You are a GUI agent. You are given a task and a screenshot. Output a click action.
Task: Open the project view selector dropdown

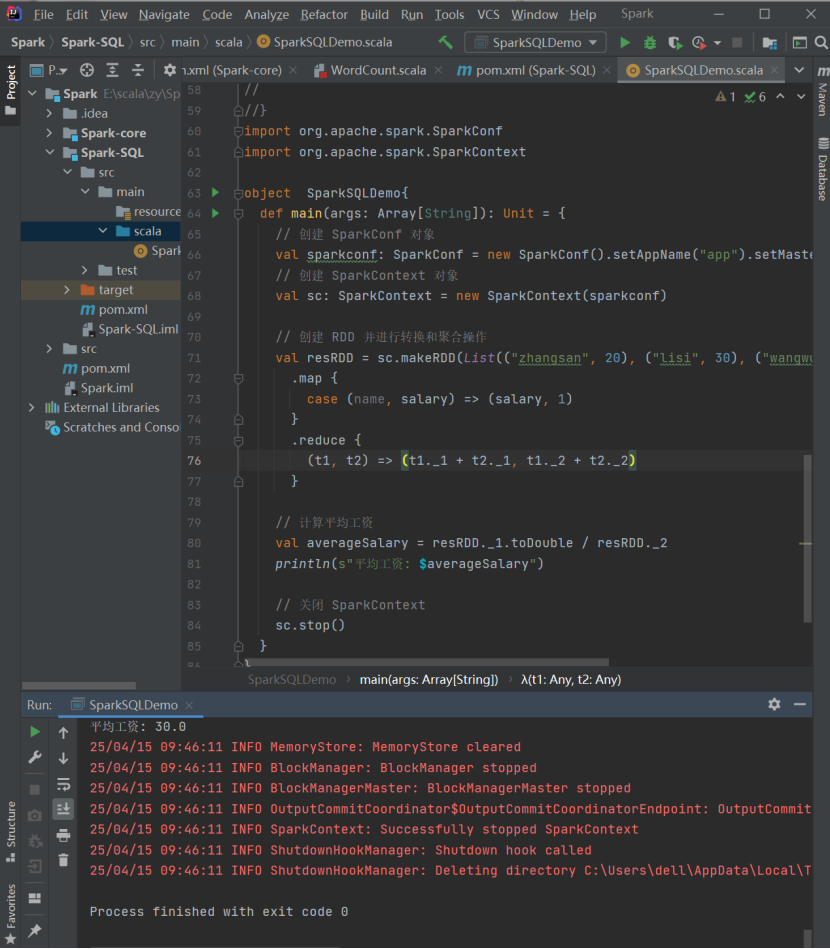(49, 70)
